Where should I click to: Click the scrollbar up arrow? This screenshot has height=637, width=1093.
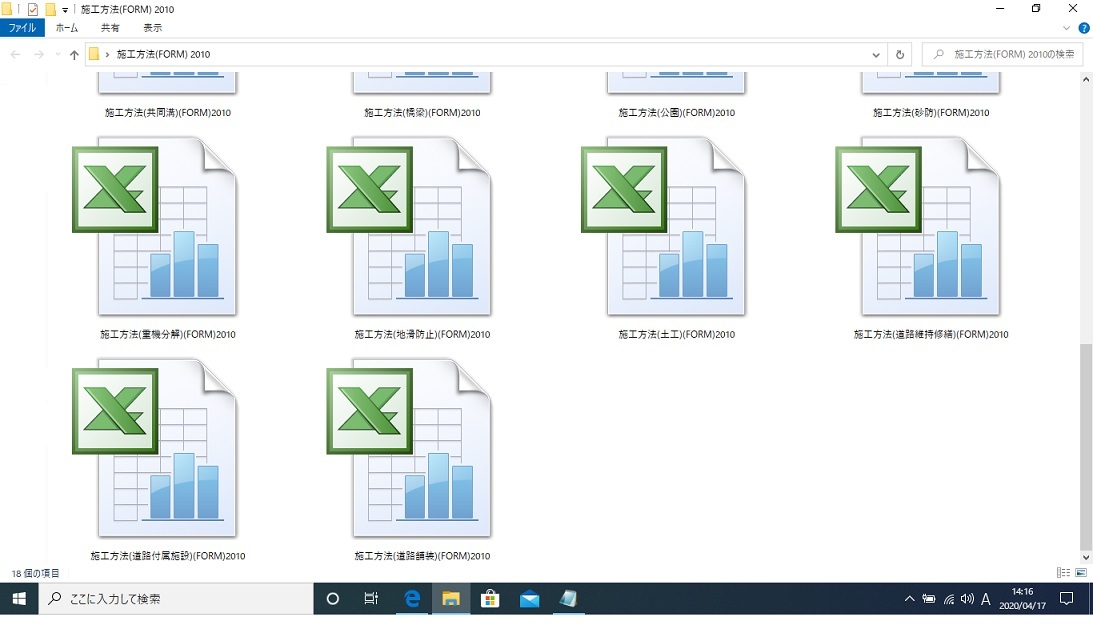(1085, 79)
